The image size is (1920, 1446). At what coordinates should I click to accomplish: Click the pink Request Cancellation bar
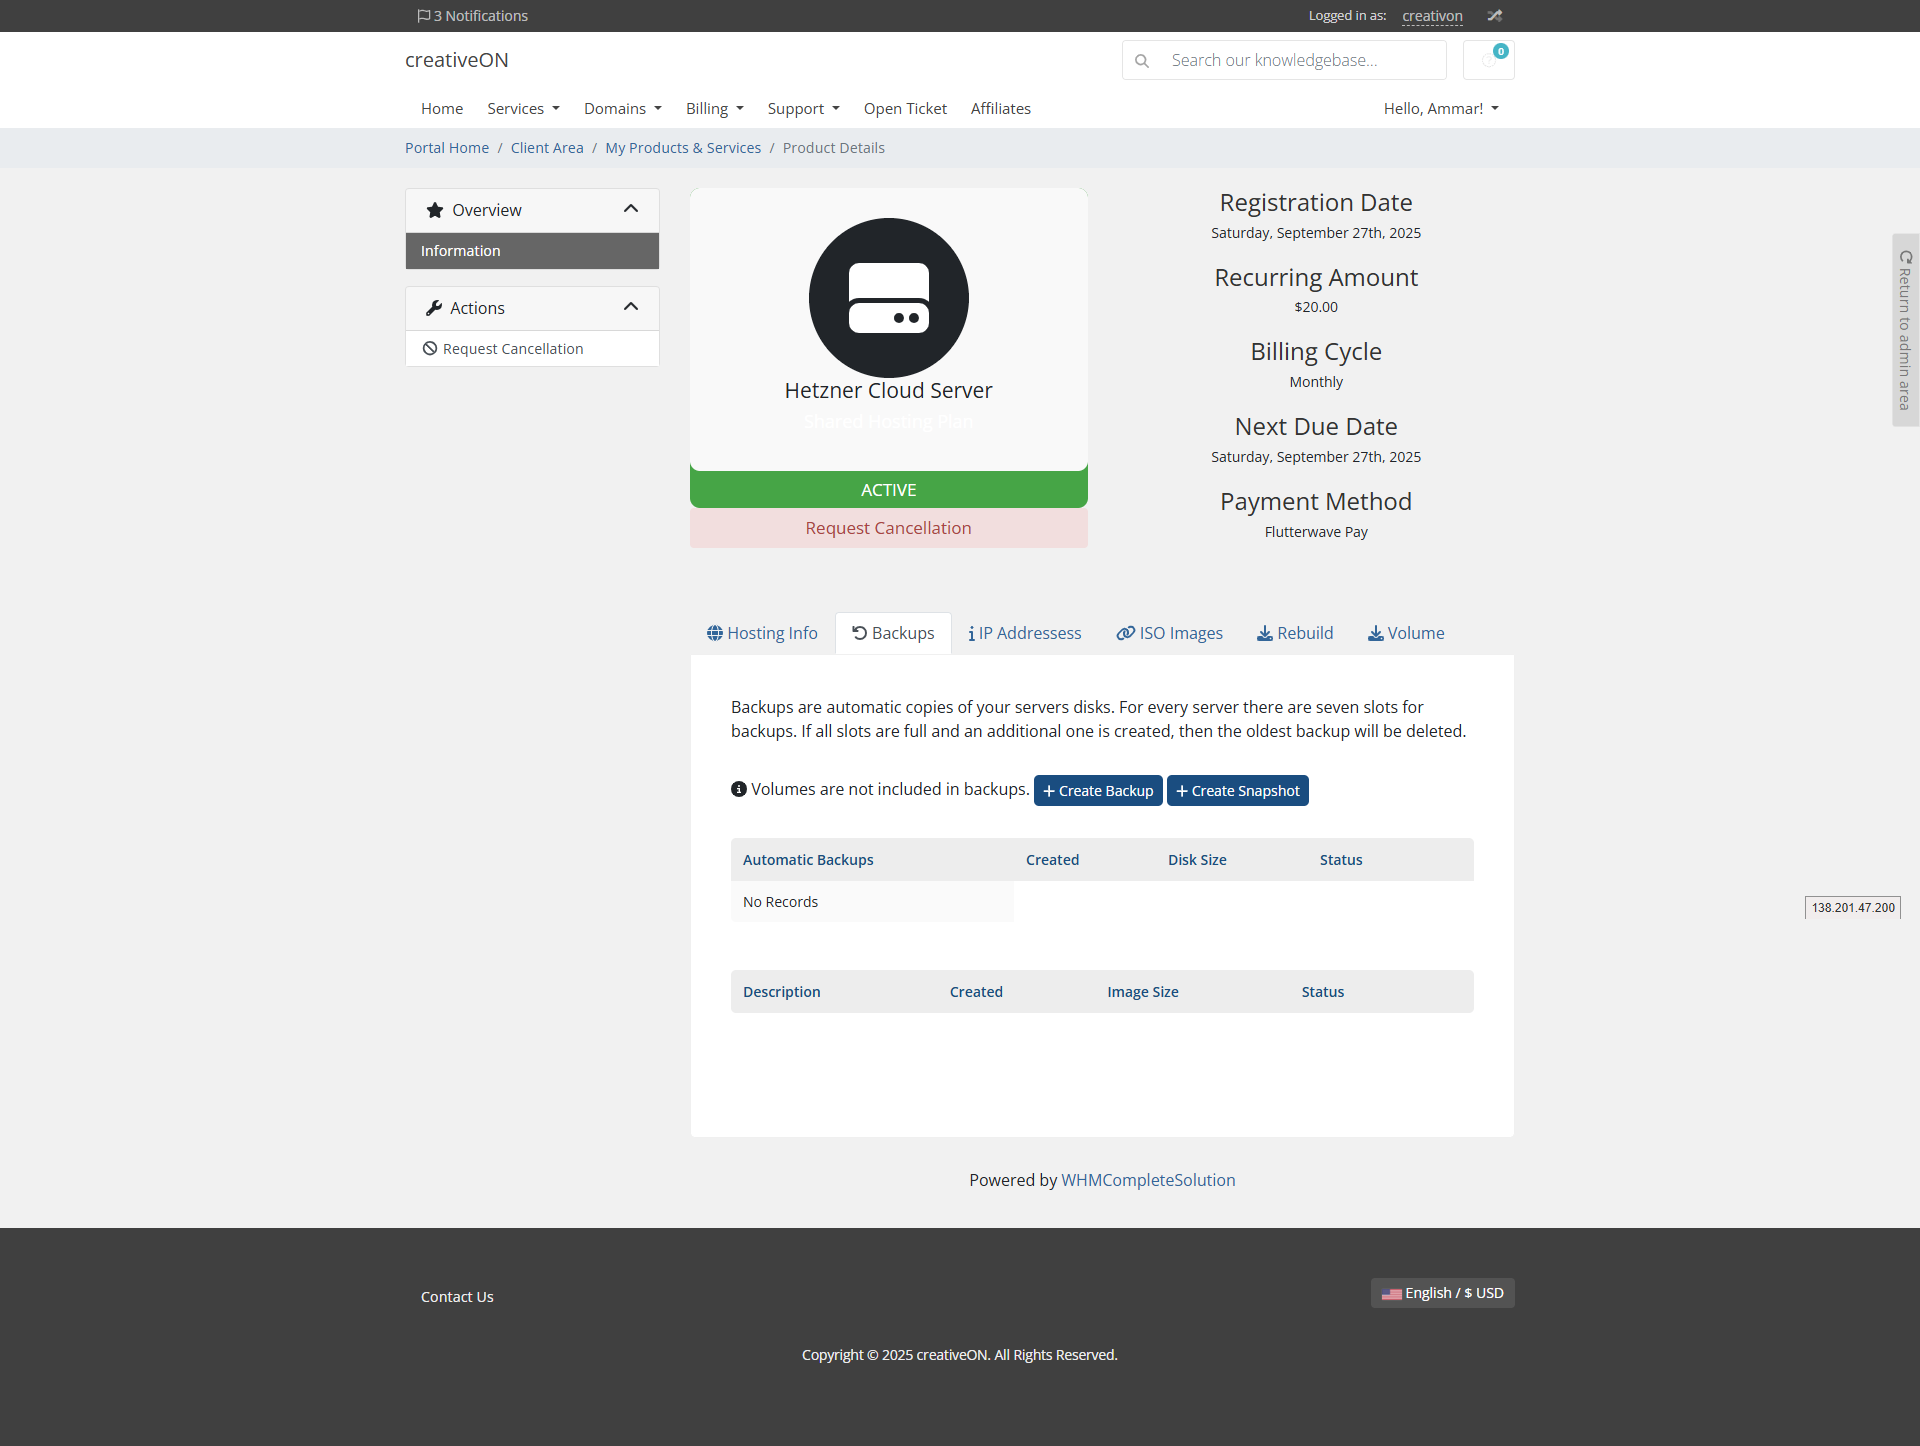(888, 528)
